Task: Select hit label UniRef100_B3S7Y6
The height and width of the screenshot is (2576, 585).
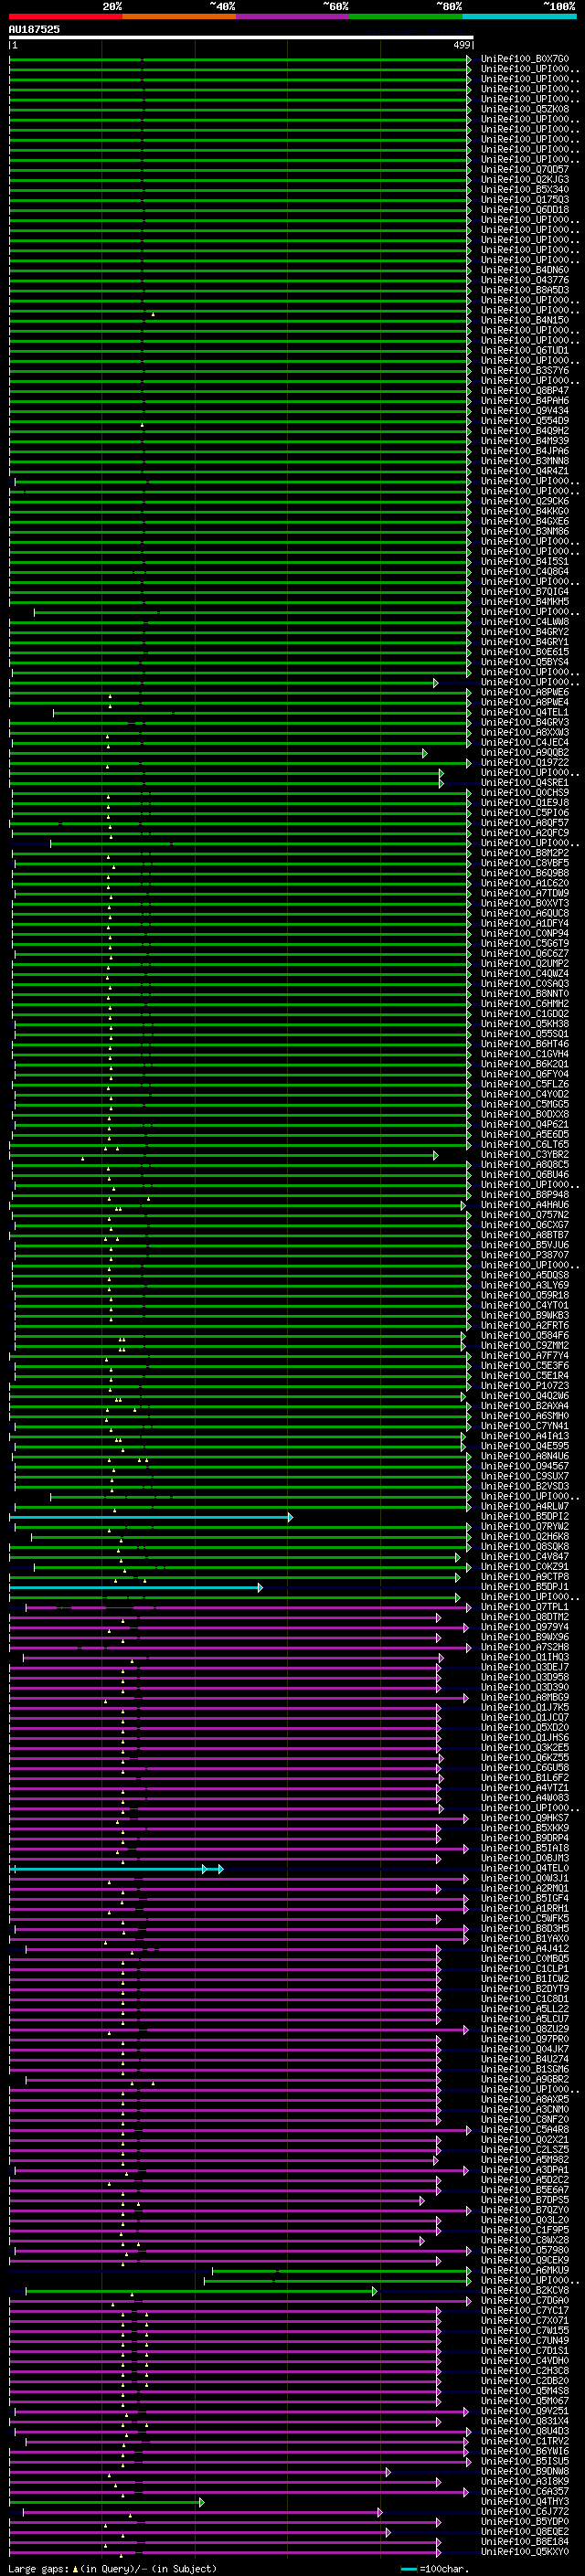Action: [x=525, y=371]
